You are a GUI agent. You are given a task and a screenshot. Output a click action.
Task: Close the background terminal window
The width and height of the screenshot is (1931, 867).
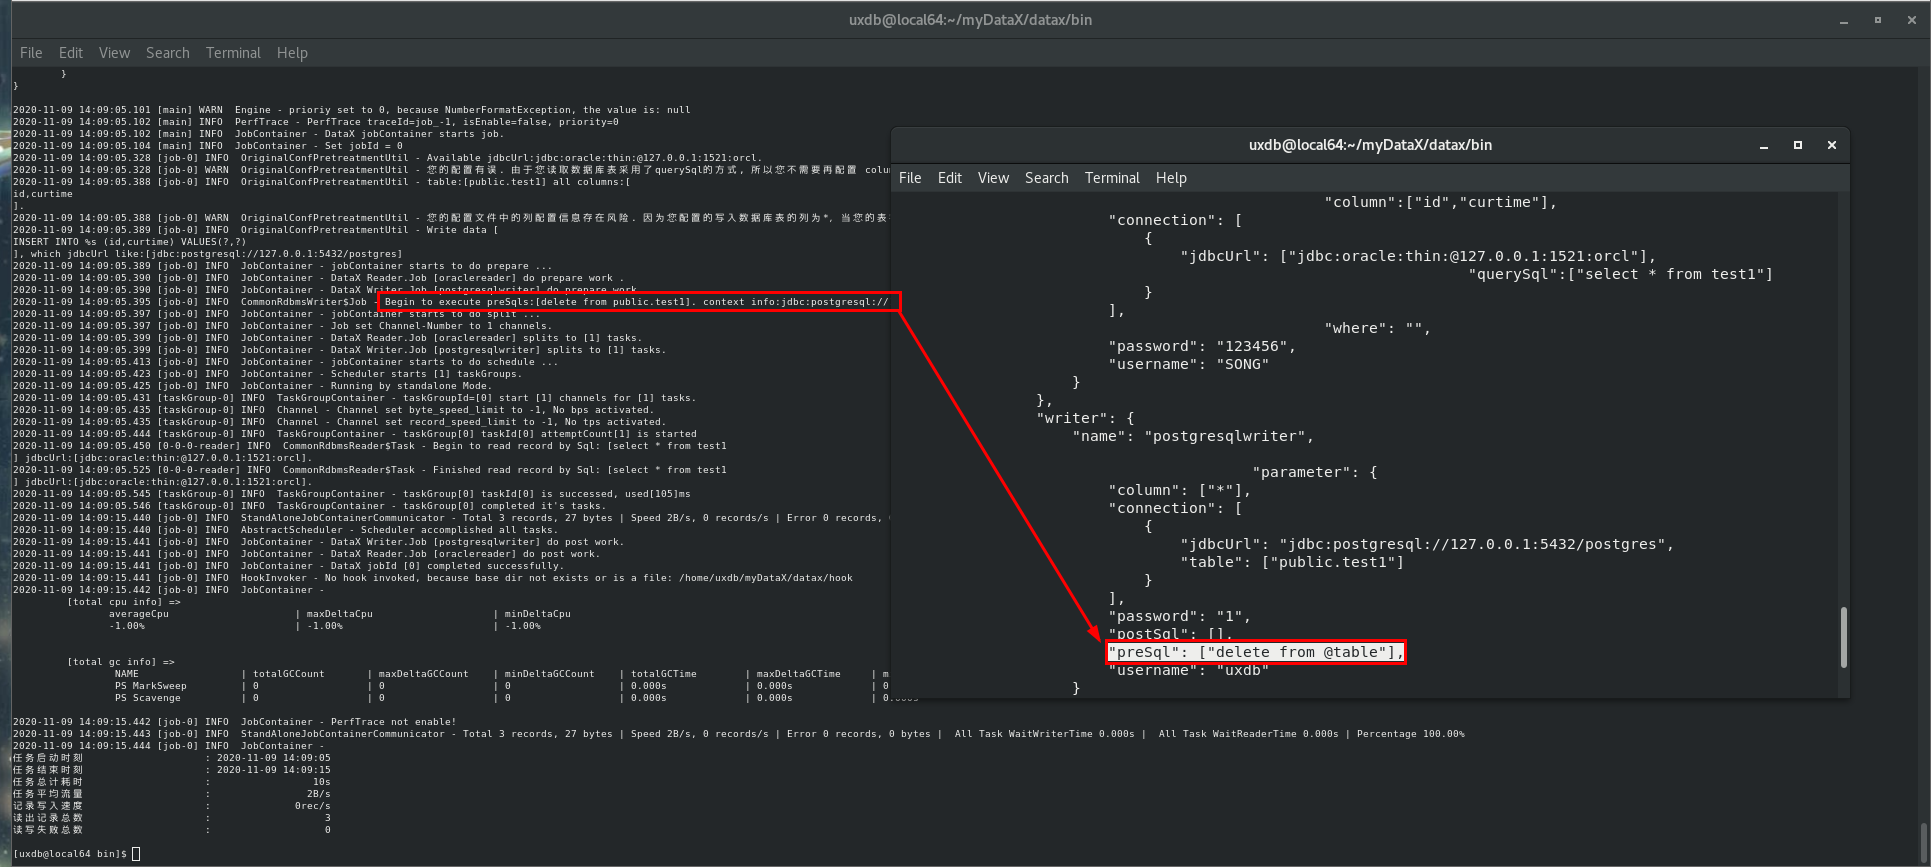click(x=1912, y=20)
